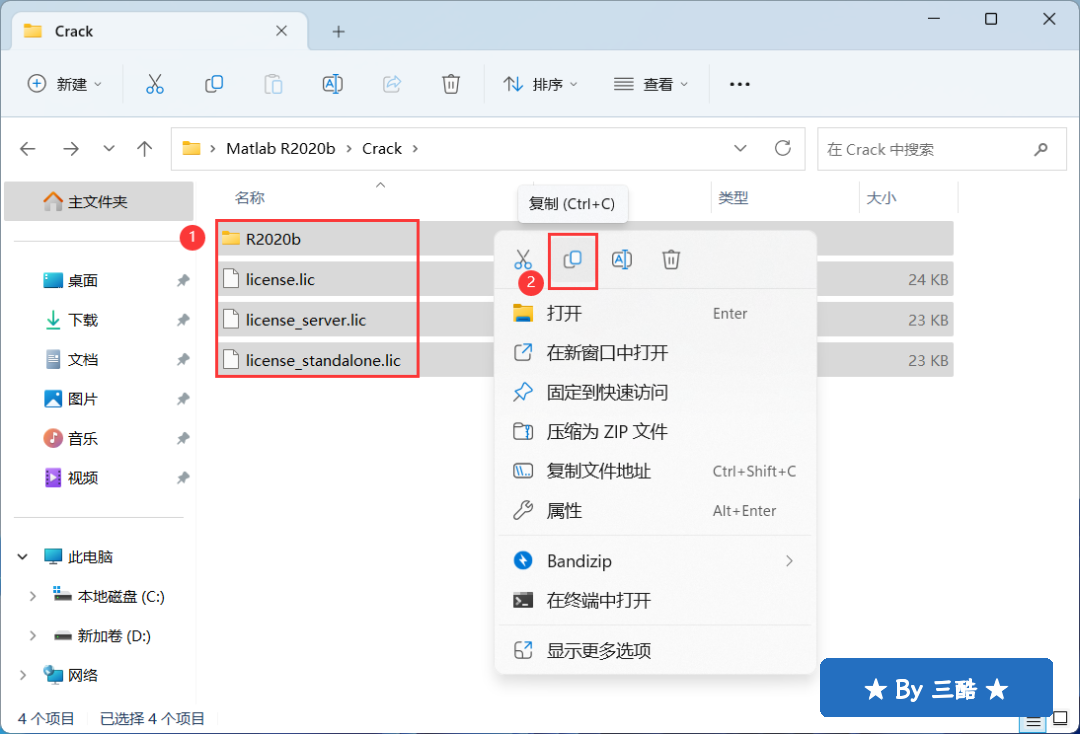Open the 排序 (Sort) dropdown

541,84
